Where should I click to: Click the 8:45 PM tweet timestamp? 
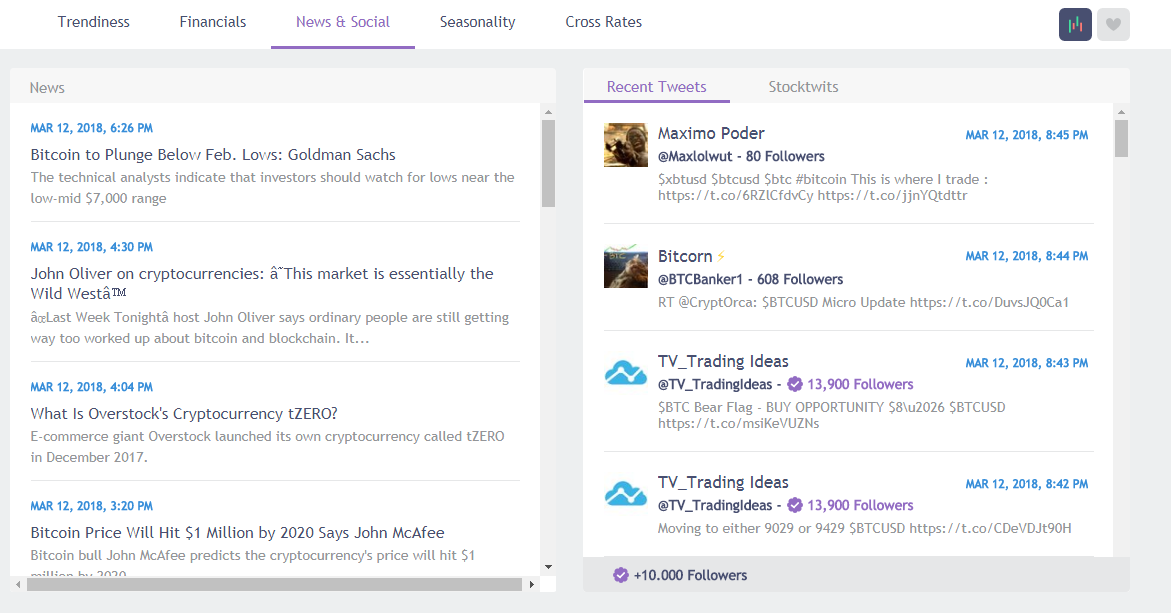pyautogui.click(x=1027, y=135)
